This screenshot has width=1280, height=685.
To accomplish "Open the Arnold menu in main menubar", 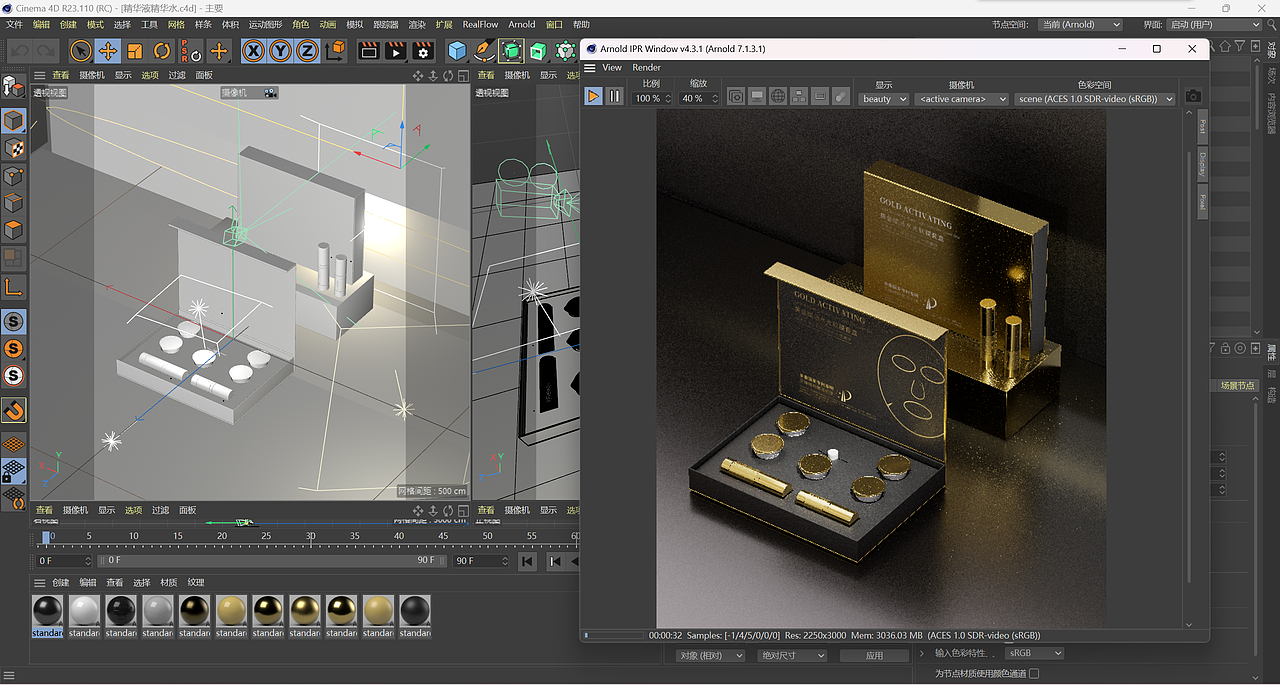I will click(x=522, y=24).
